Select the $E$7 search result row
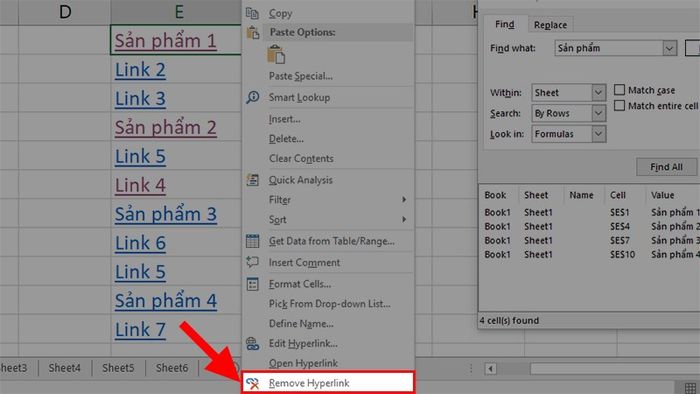 pyautogui.click(x=589, y=241)
